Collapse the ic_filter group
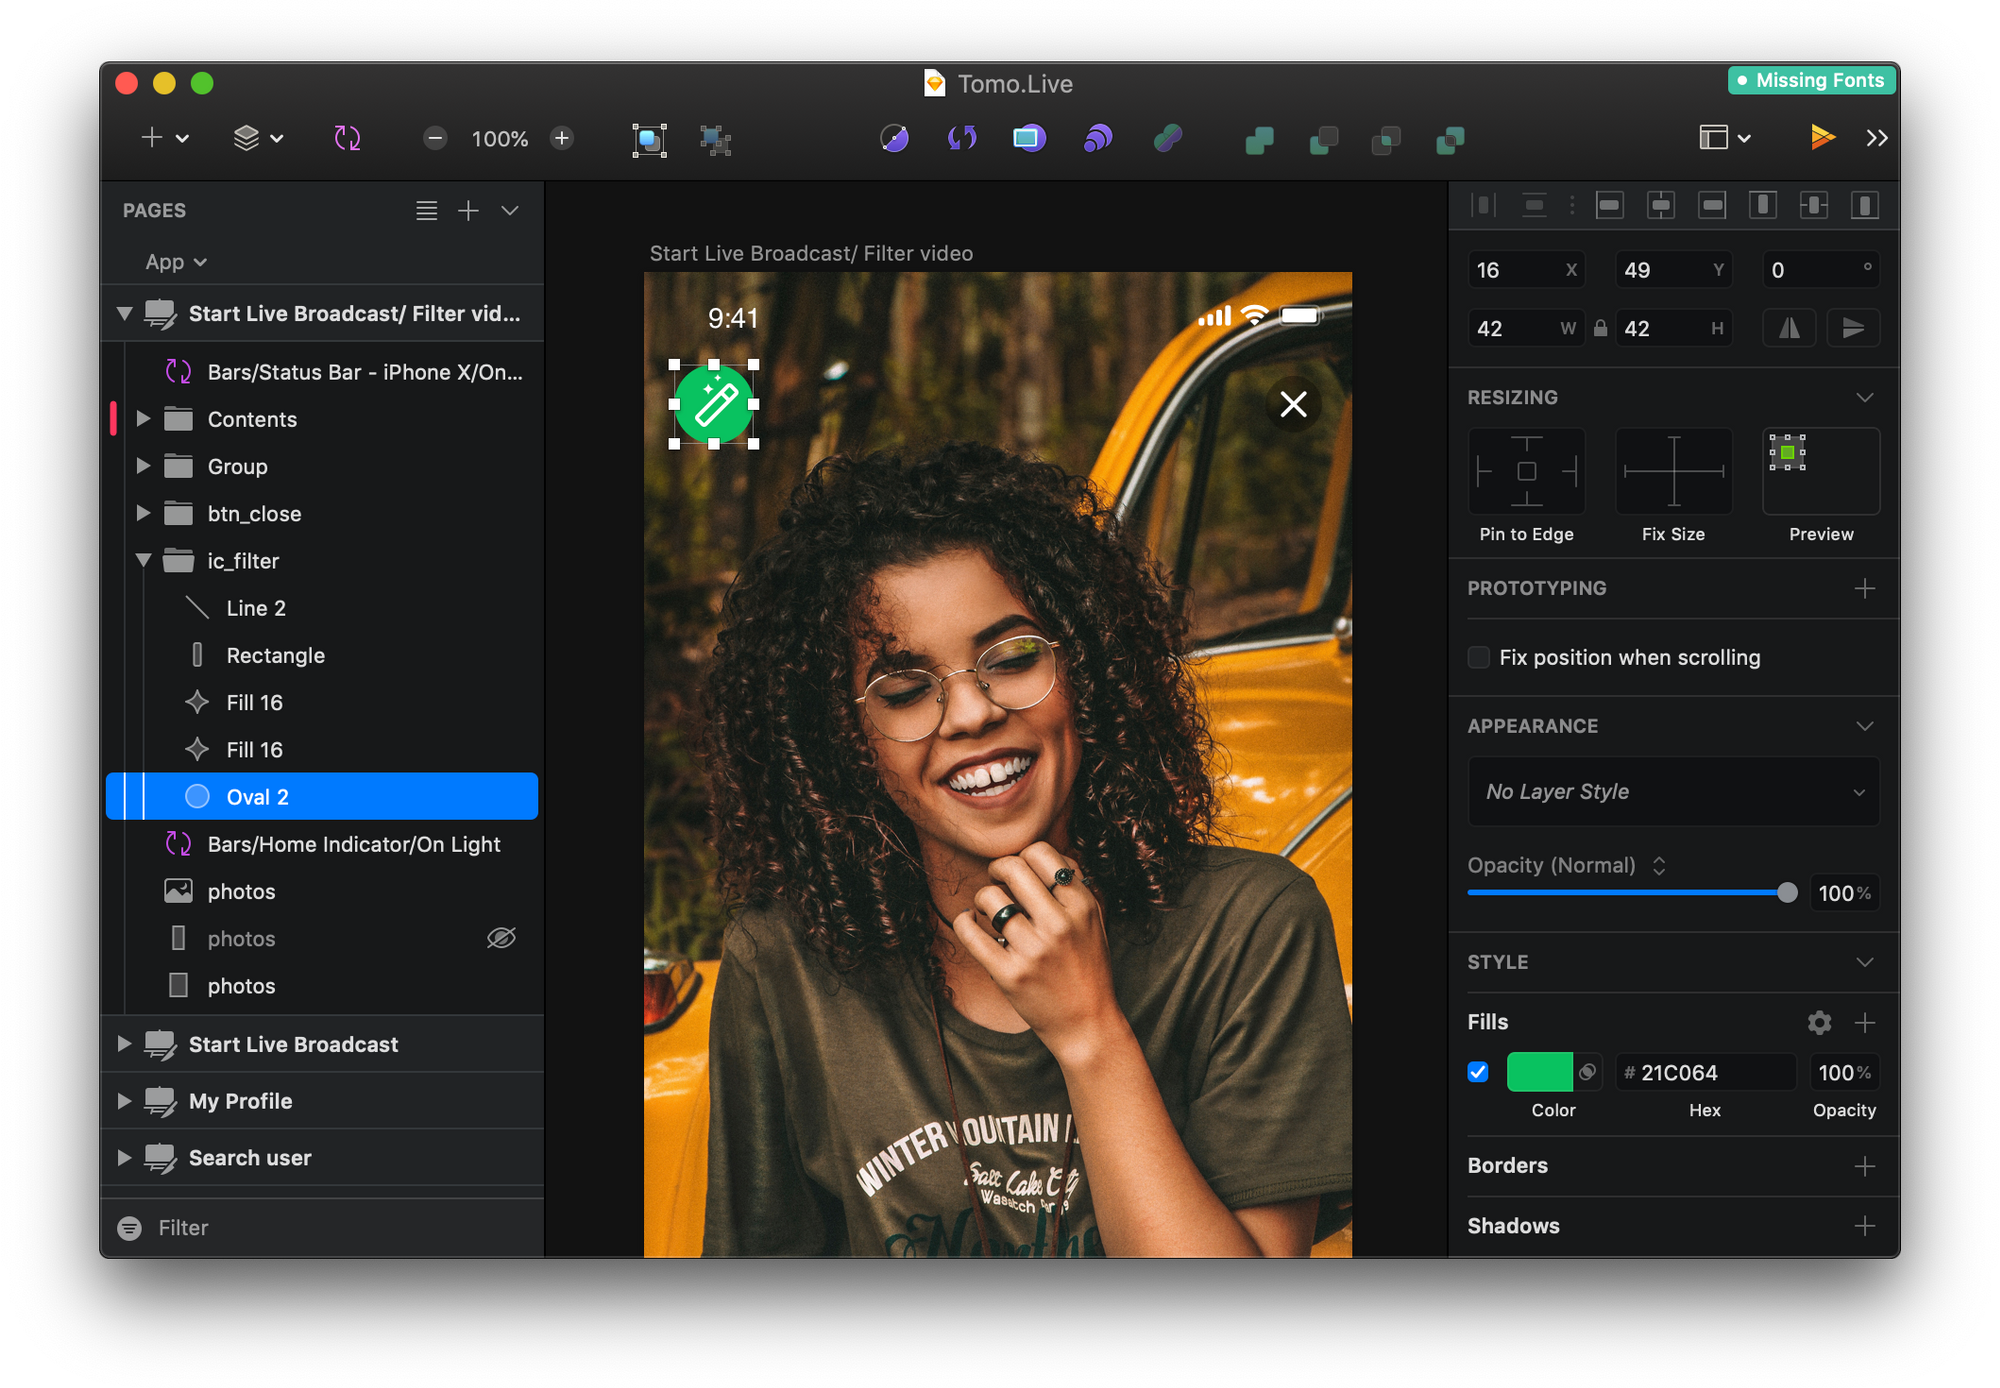2000x1388 pixels. point(143,561)
